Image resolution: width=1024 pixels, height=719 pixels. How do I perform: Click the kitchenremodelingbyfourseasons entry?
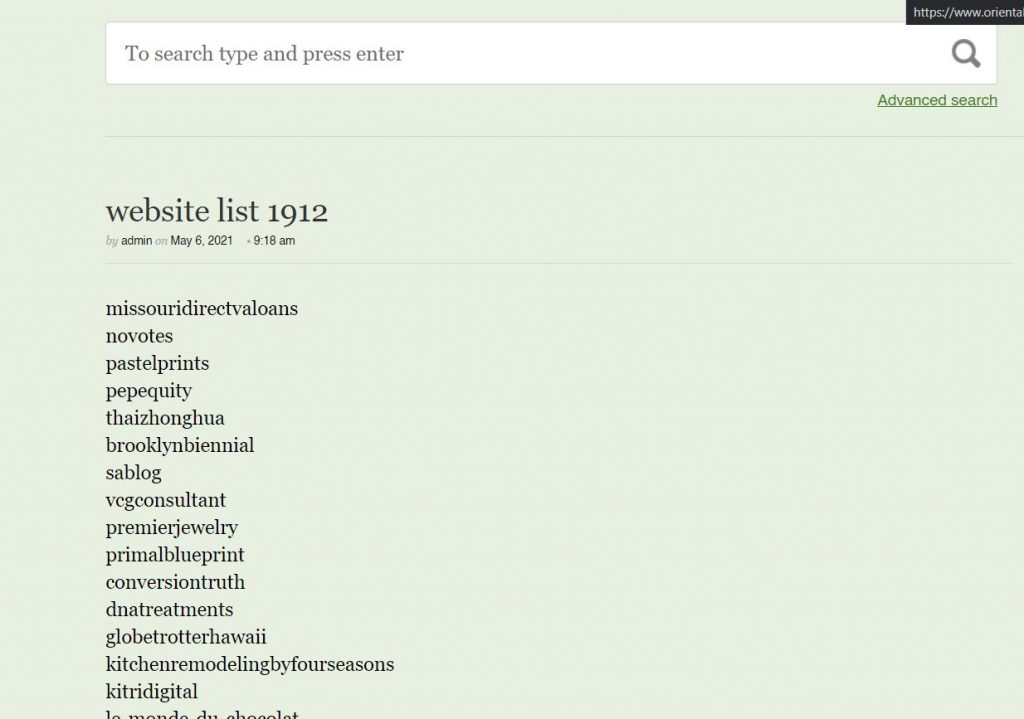250,664
